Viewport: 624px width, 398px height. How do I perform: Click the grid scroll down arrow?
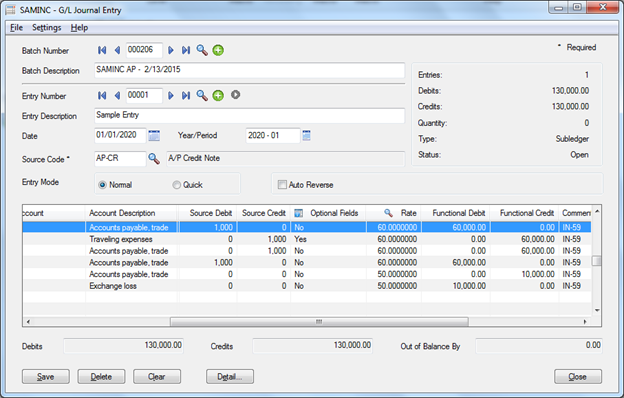coord(597,310)
